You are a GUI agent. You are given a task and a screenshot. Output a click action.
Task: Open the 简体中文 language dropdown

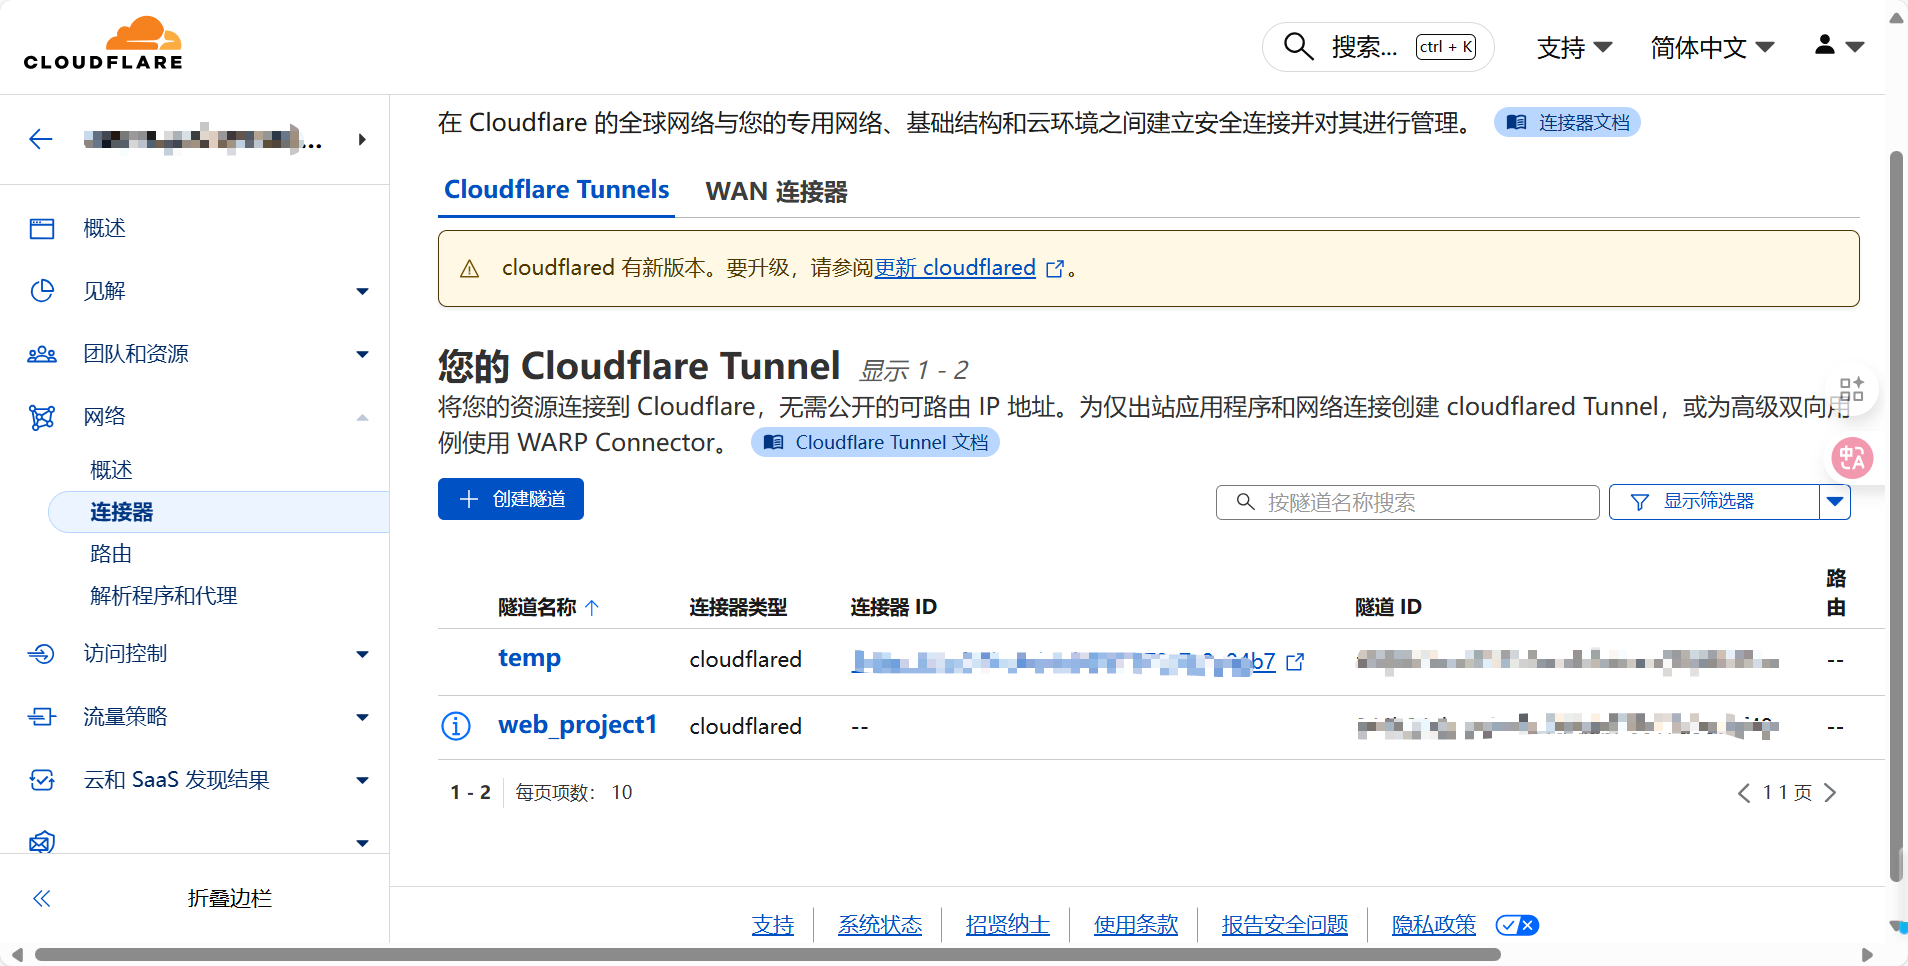coord(1712,47)
